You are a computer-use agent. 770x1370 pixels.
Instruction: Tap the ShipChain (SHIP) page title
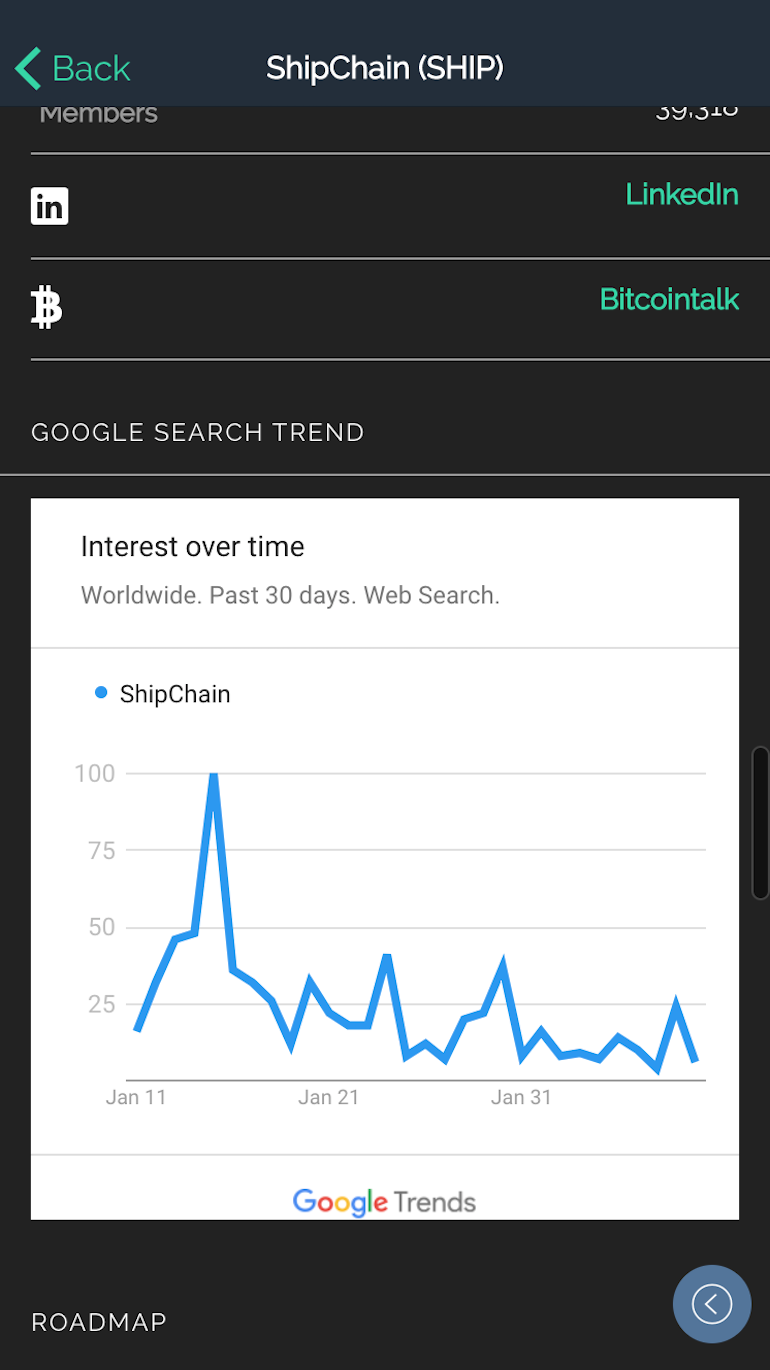point(385,68)
